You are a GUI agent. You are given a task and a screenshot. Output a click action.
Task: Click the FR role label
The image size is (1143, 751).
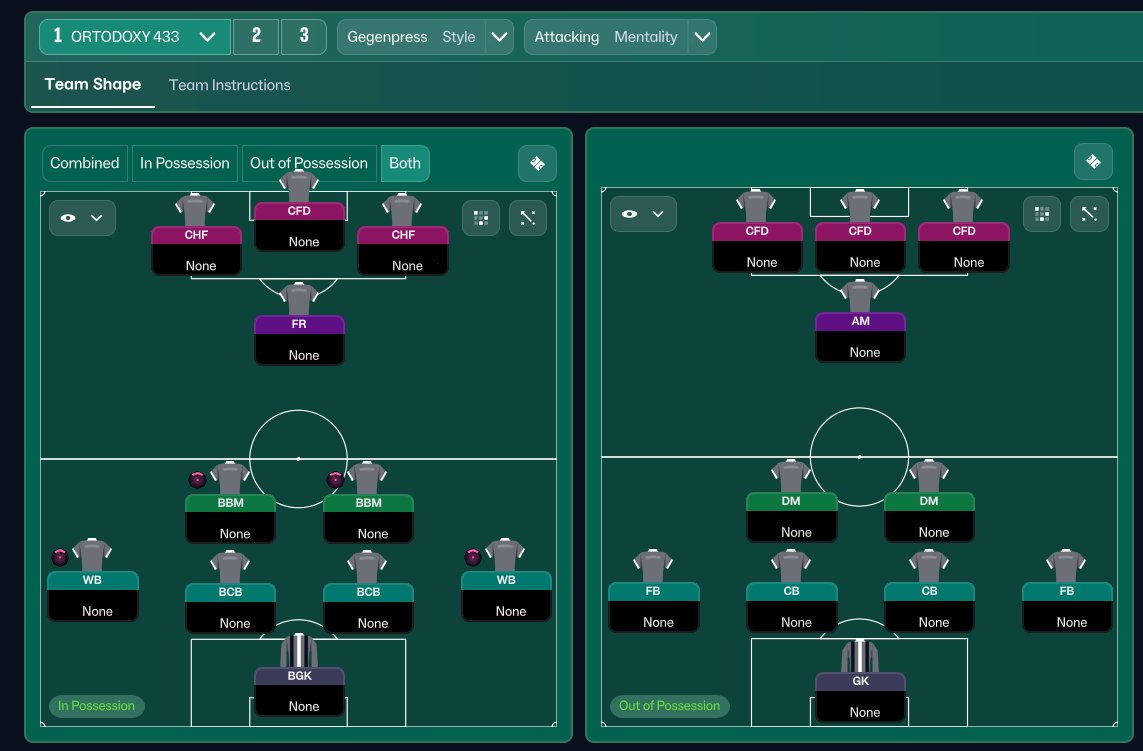(299, 324)
